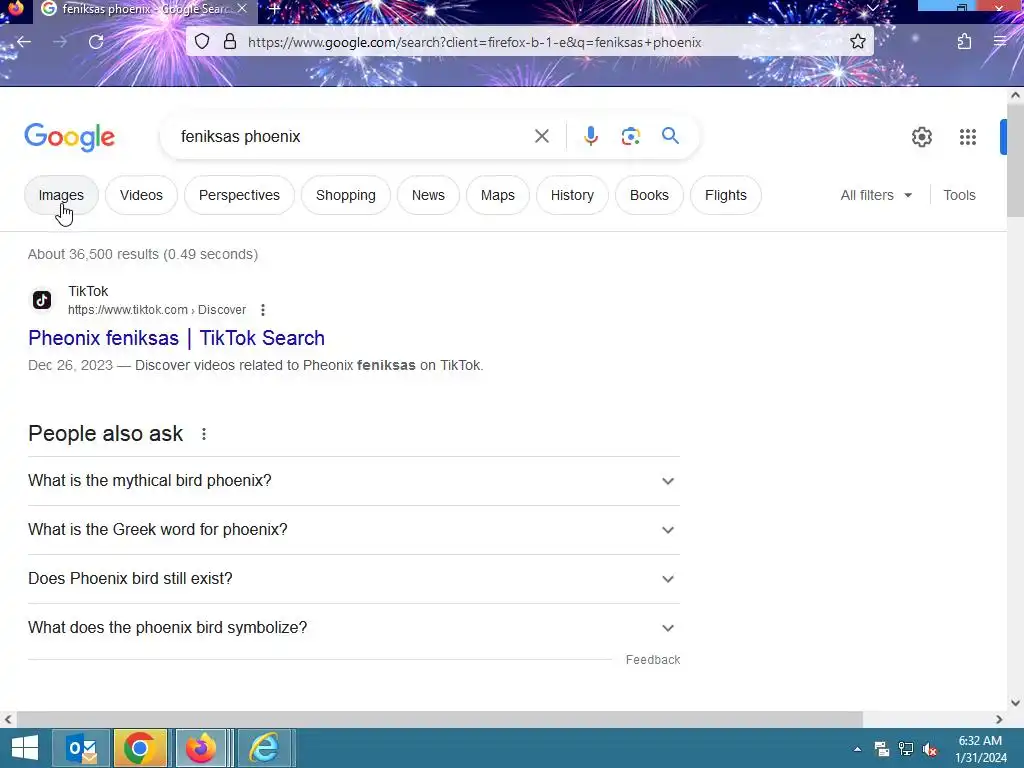Viewport: 1024px width, 768px height.
Task: Expand 'What is the mythical bird phoenix?'
Action: click(x=354, y=481)
